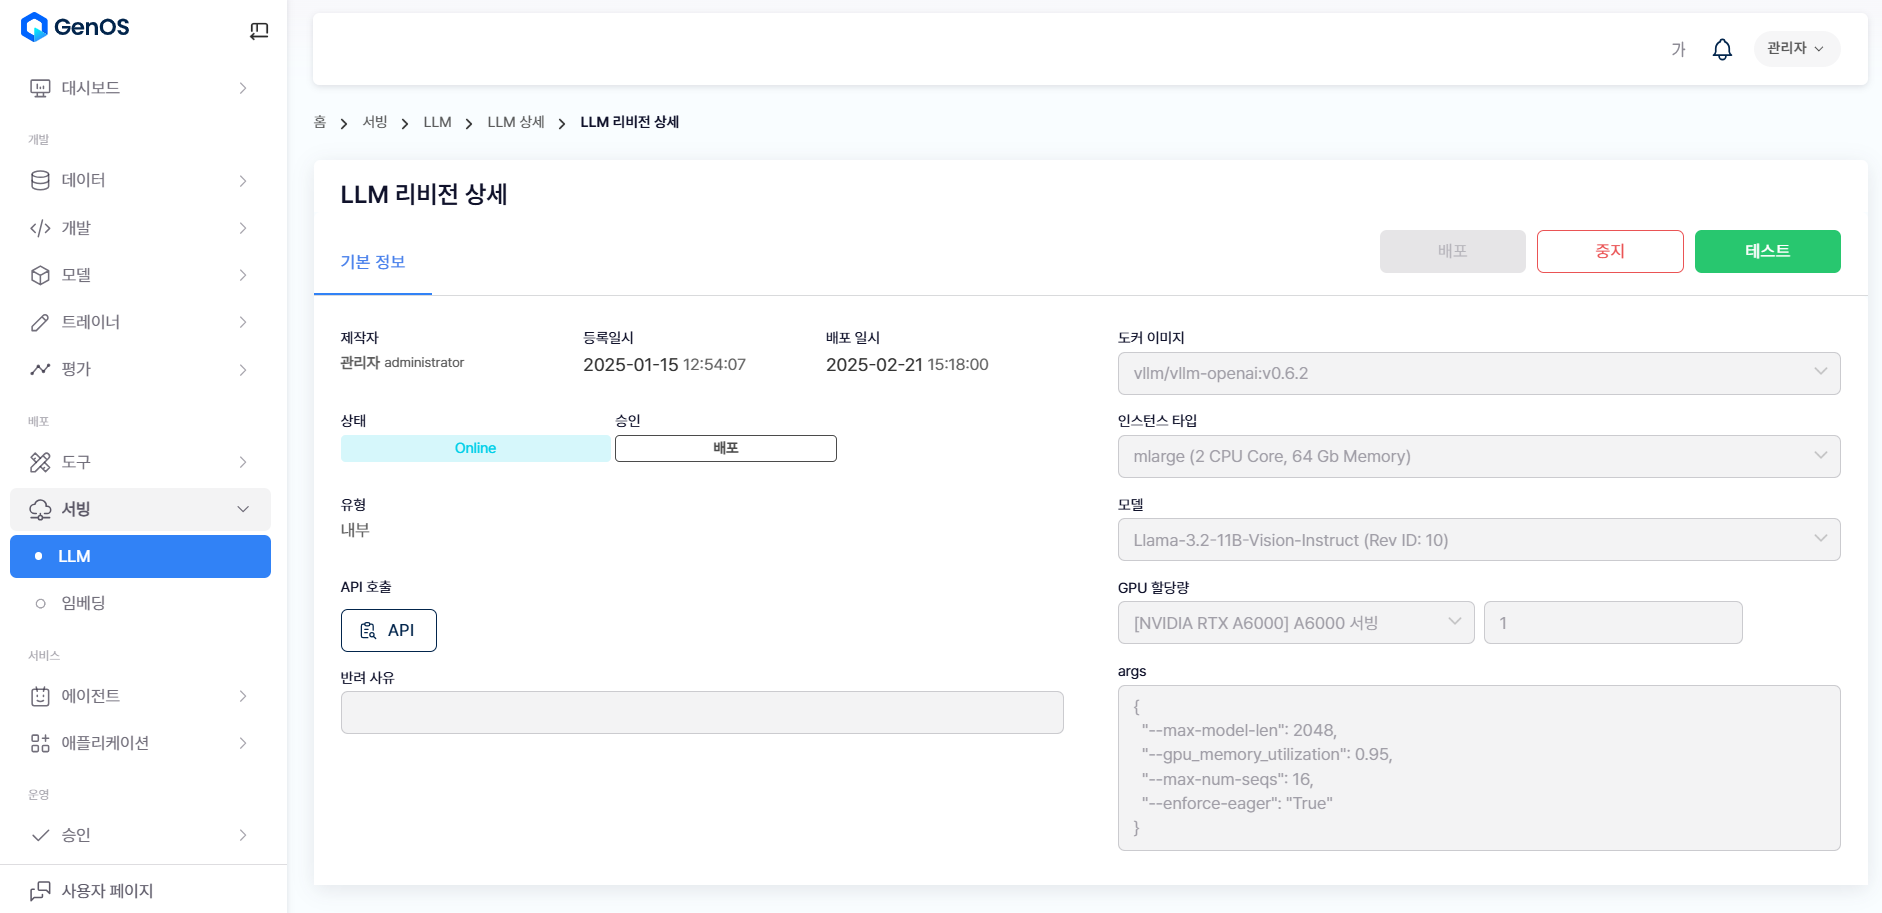The width and height of the screenshot is (1882, 913).
Task: Click the model cube icon
Action: point(40,275)
